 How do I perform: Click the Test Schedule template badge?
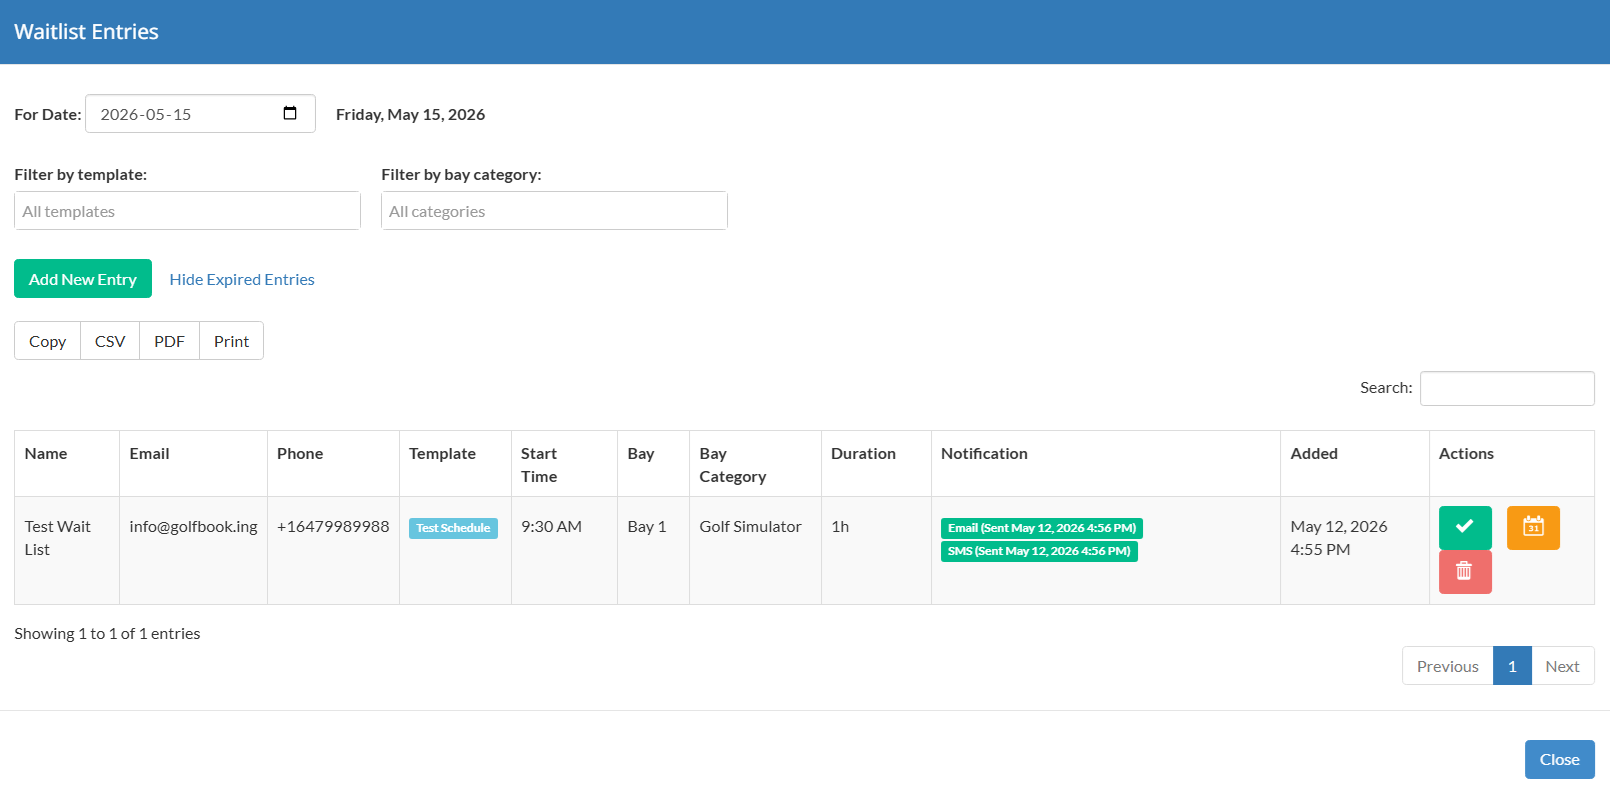453,528
